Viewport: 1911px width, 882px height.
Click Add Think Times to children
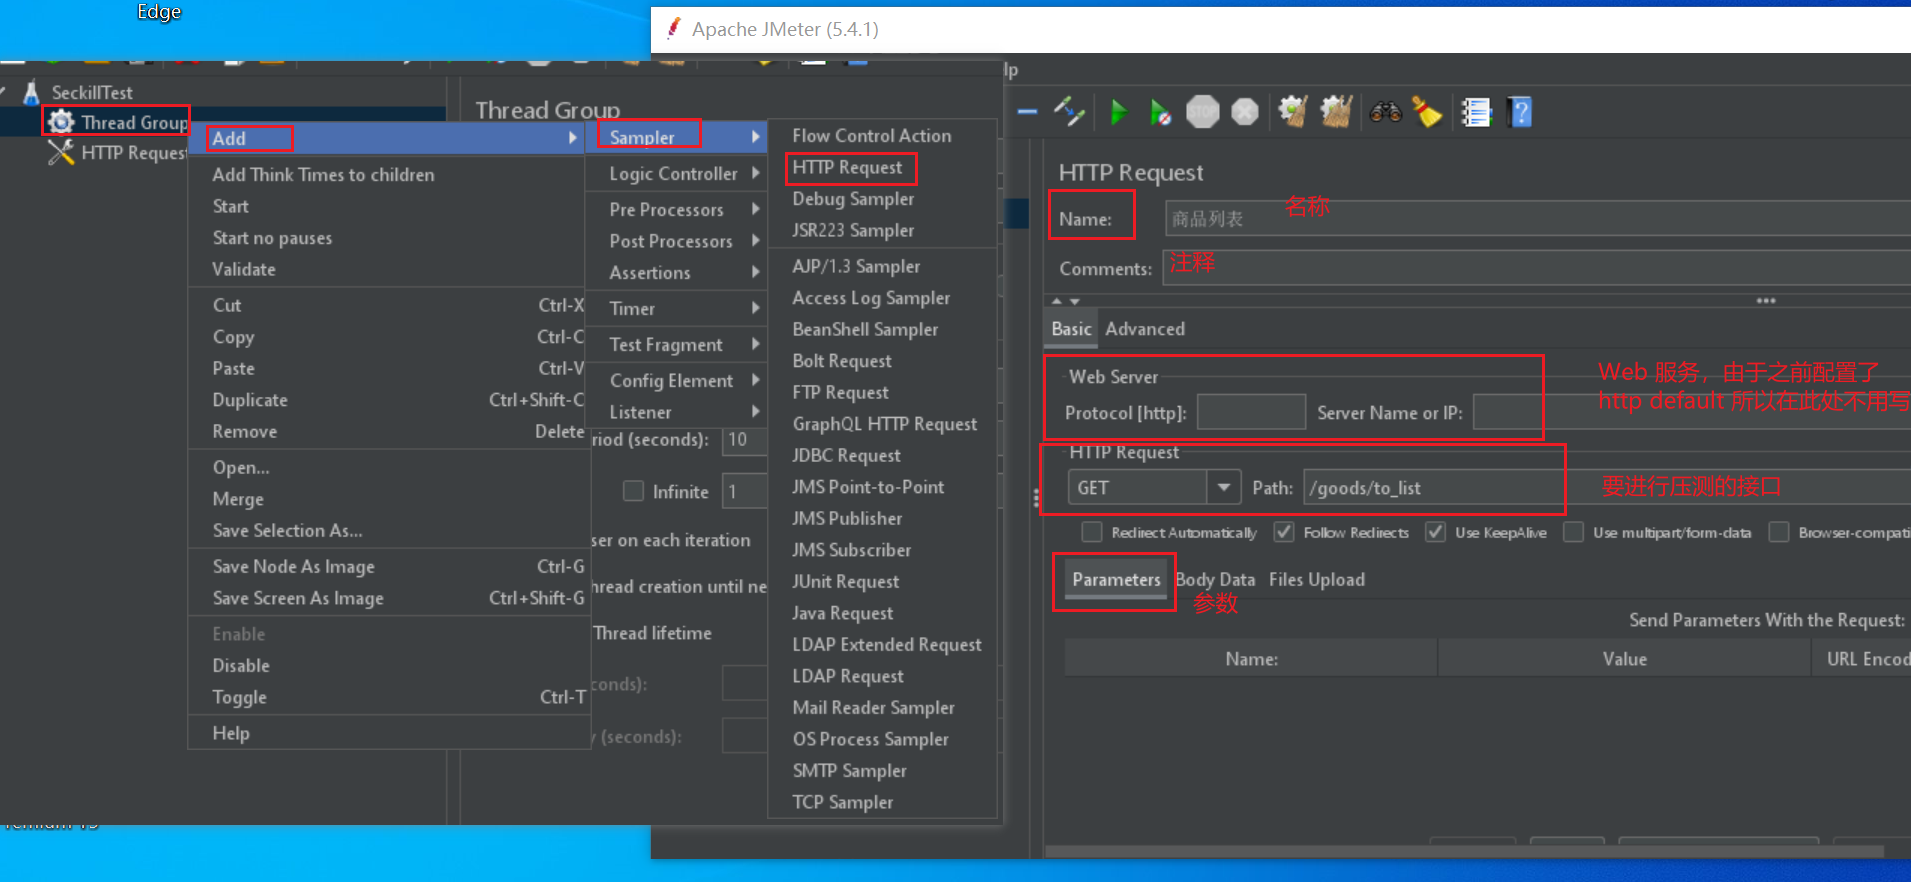point(390,174)
